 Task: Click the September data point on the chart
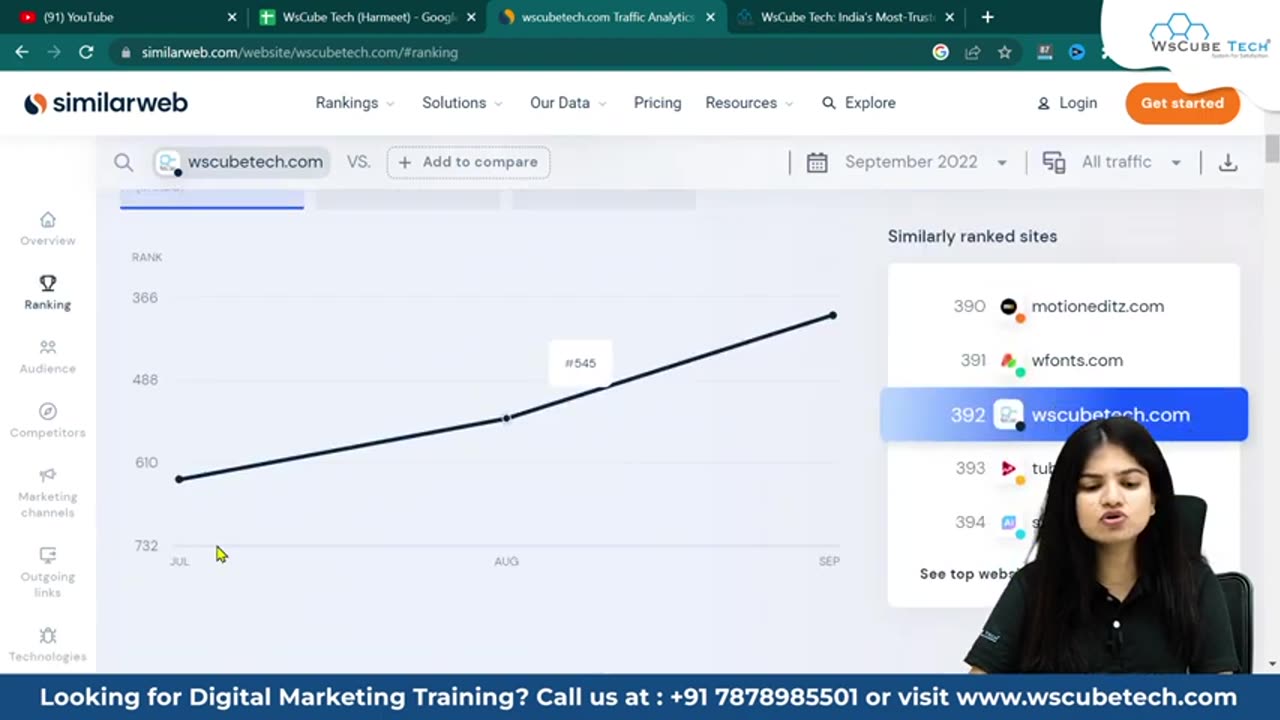(x=833, y=316)
